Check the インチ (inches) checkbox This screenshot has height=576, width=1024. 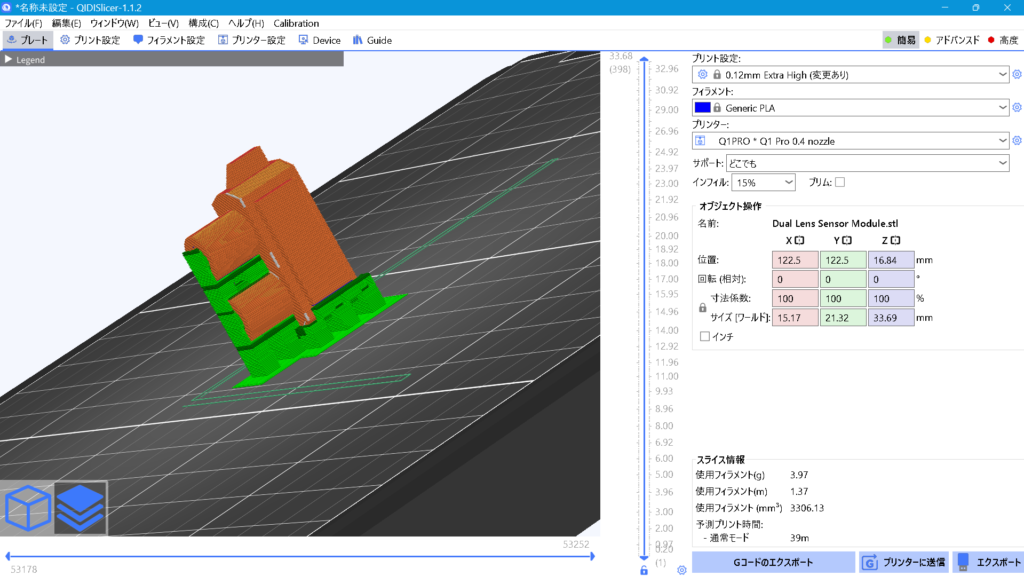[x=705, y=337]
